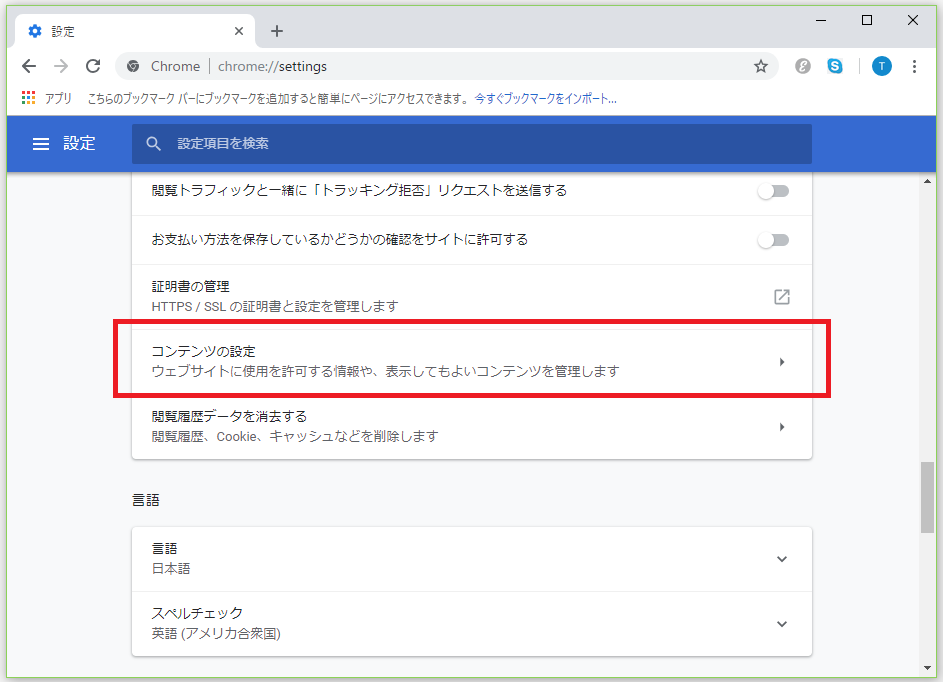This screenshot has height=682, width=943.
Task: Open the アプリ apps shortcut
Action: click(46, 99)
